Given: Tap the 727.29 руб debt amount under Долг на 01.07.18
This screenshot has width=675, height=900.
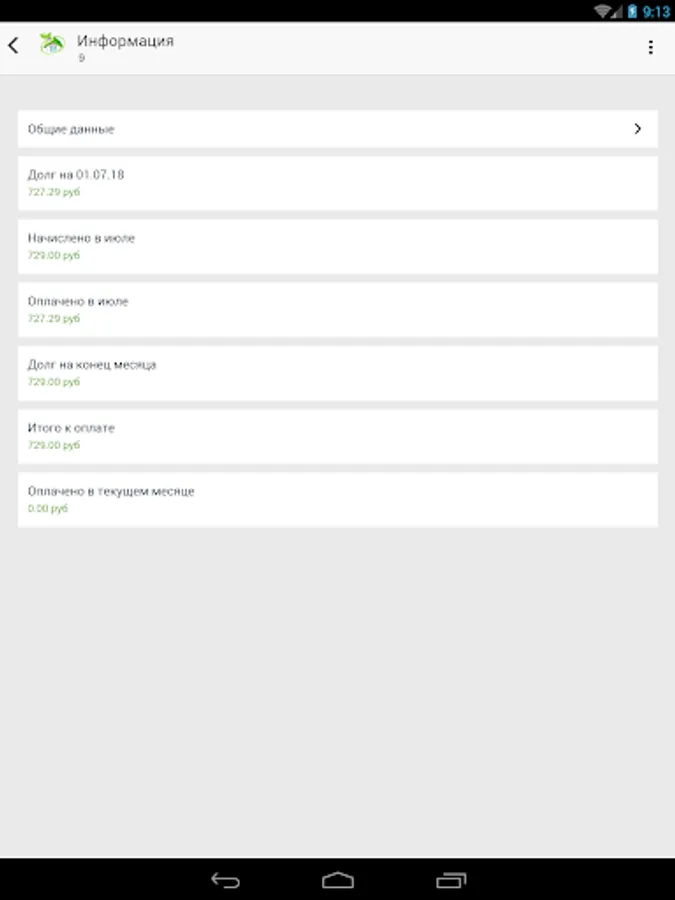Looking at the screenshot, I should (54, 192).
